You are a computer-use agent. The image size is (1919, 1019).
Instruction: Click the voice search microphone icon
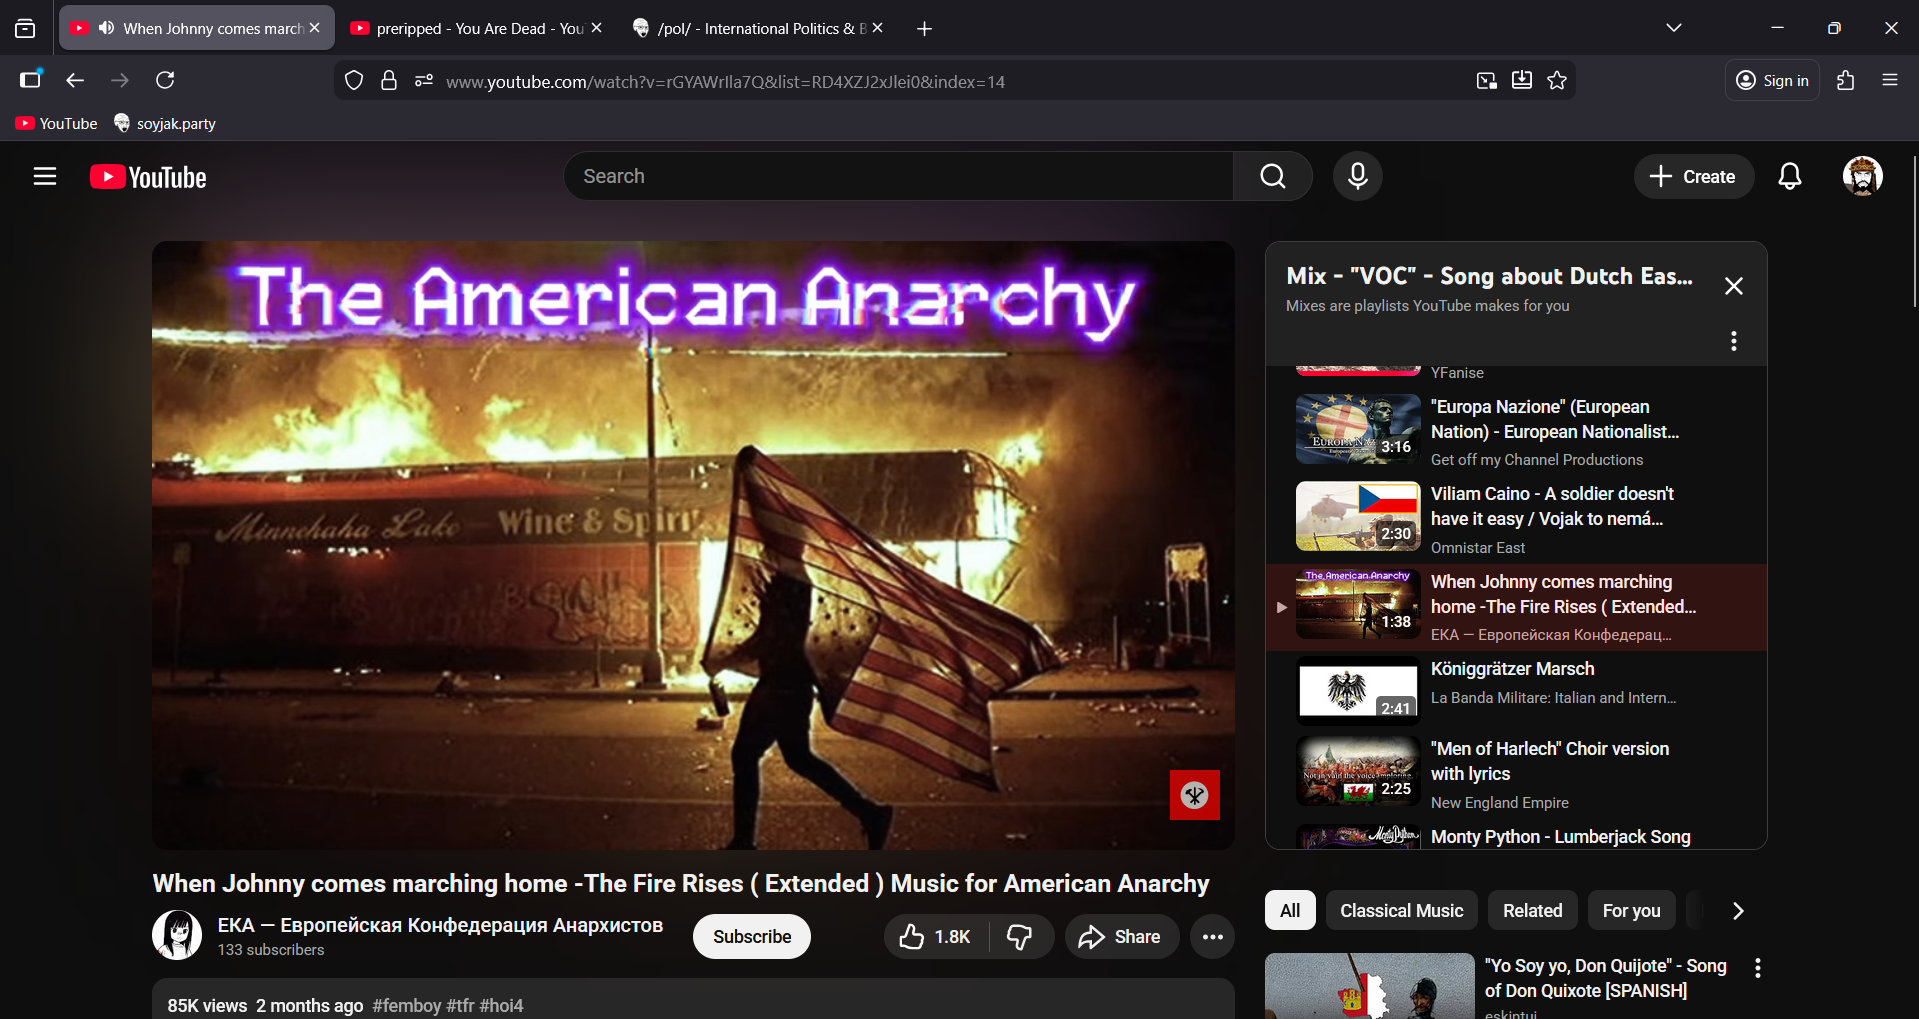(x=1357, y=177)
